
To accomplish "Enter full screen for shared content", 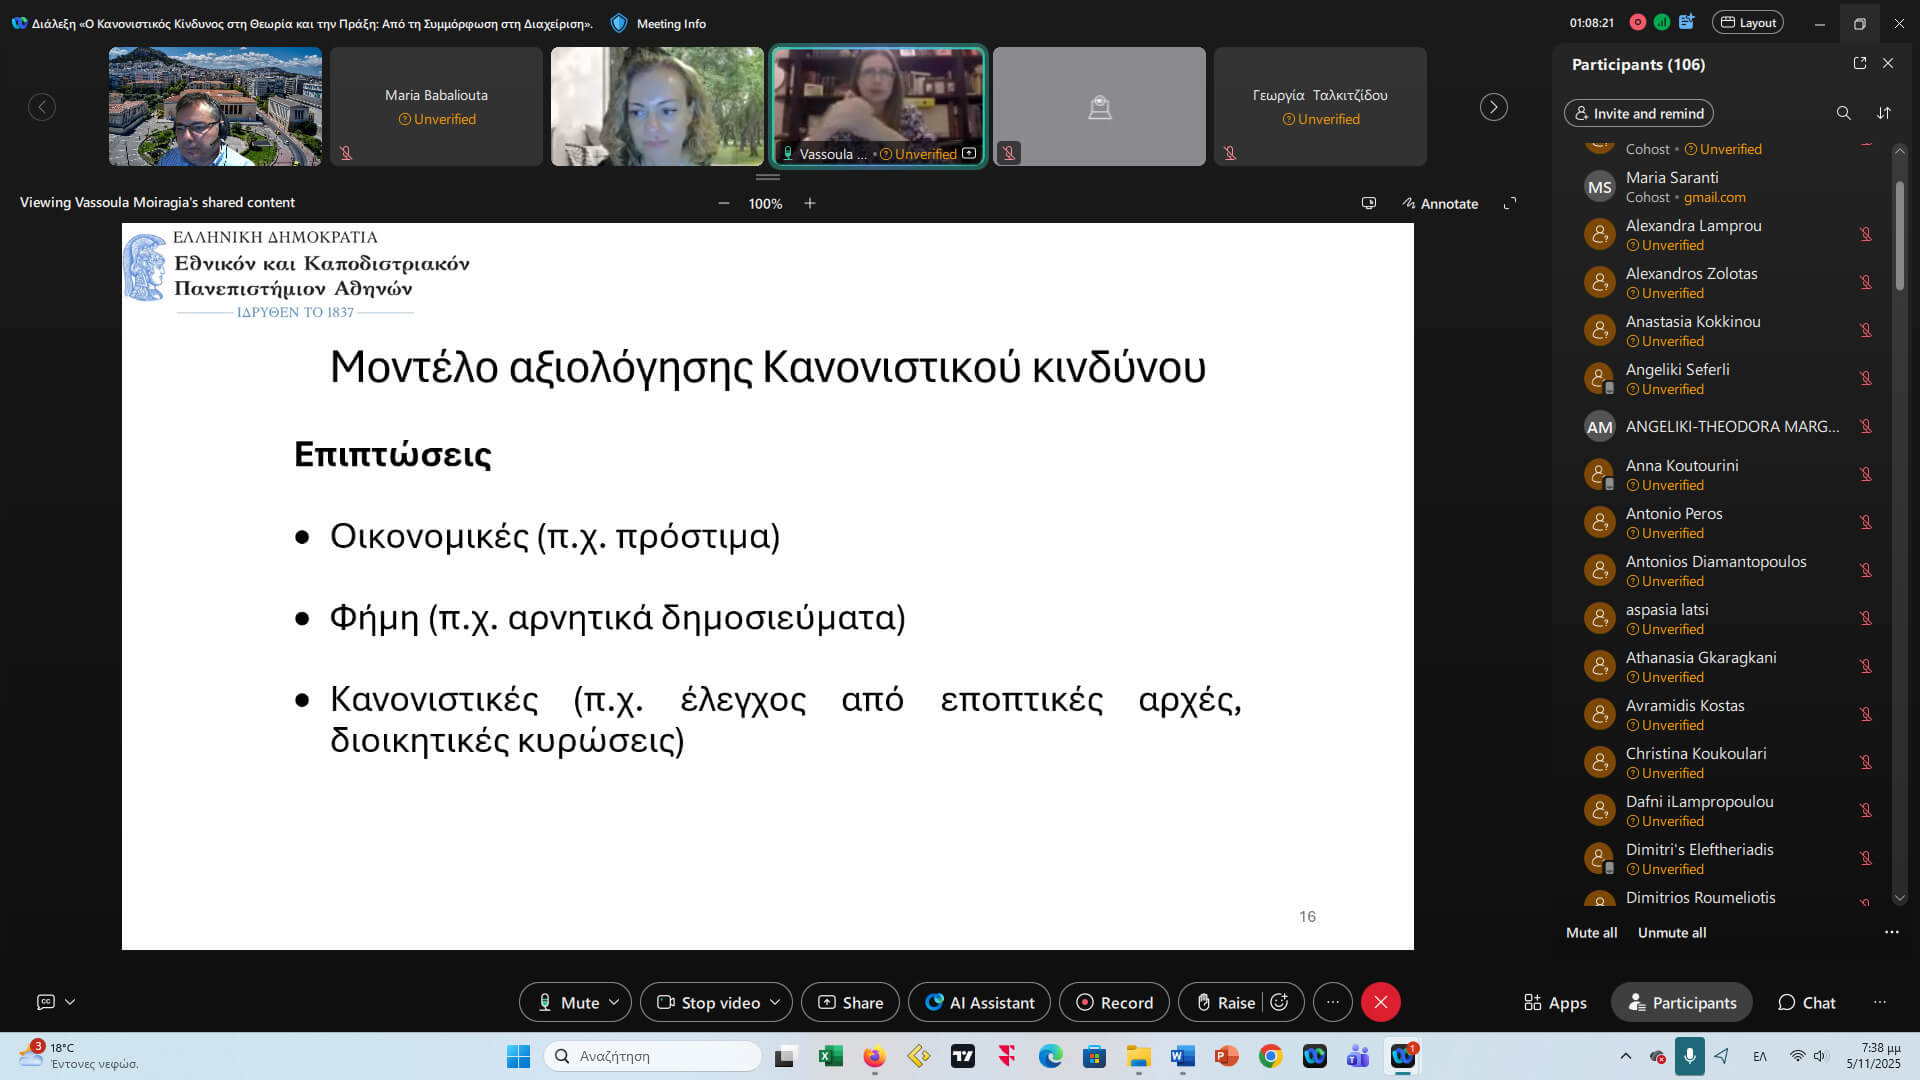I will pos(1510,203).
